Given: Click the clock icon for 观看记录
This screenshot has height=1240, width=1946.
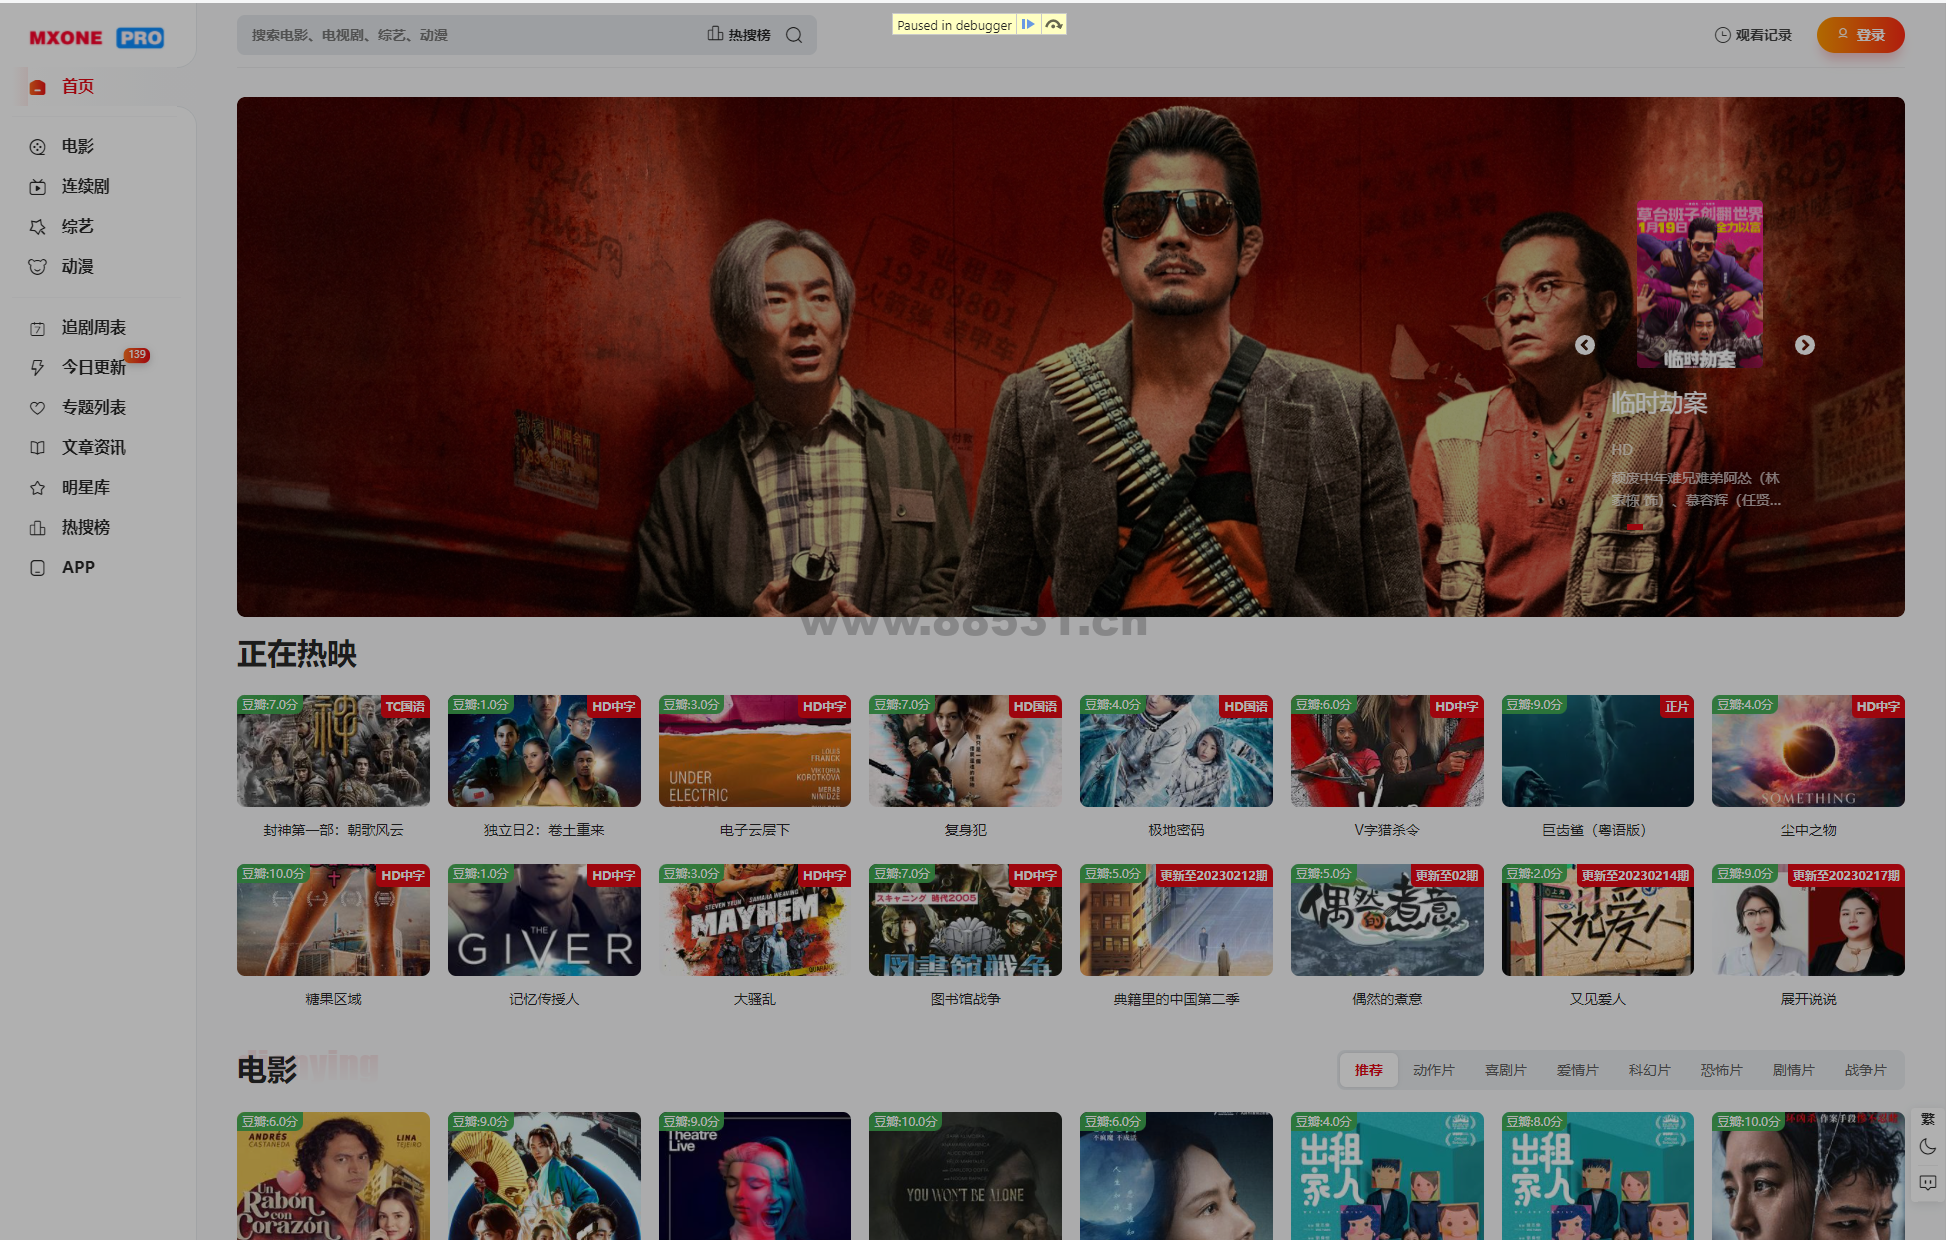Looking at the screenshot, I should point(1722,35).
